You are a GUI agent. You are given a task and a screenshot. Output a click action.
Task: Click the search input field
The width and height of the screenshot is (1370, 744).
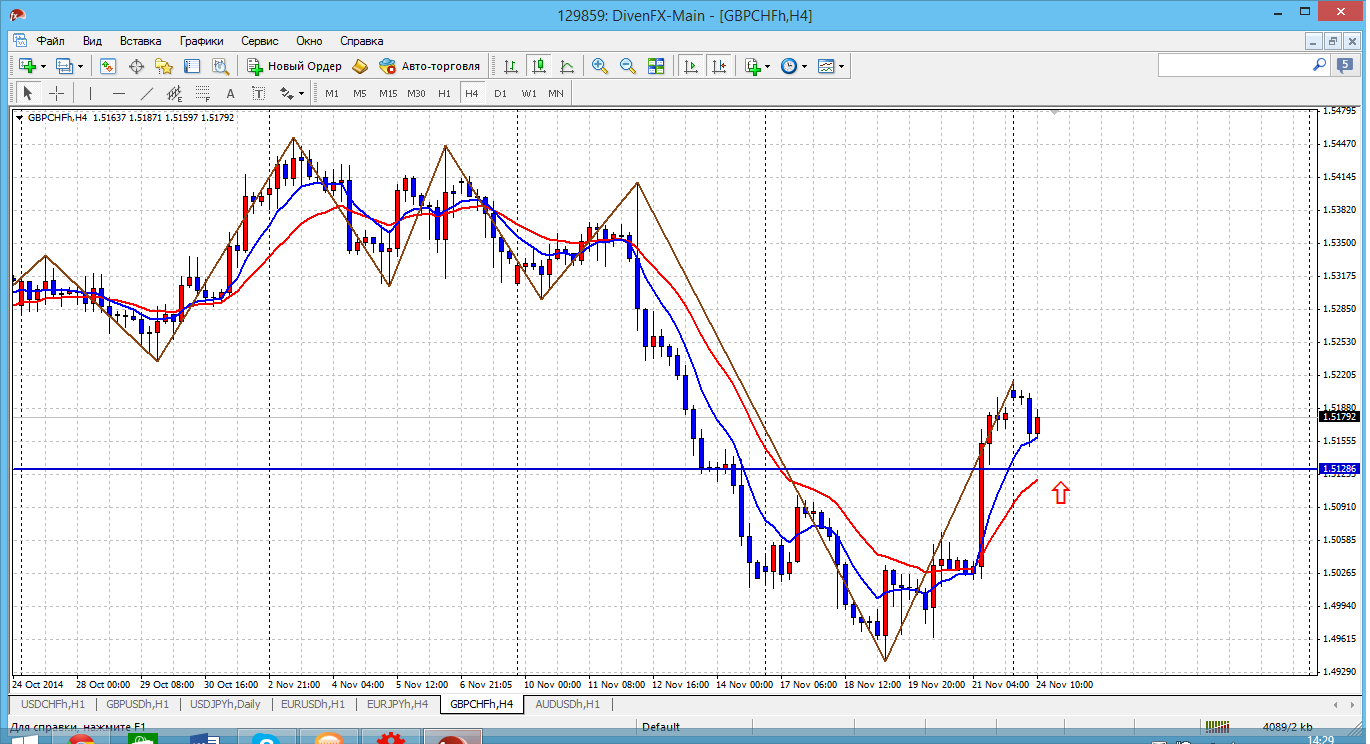(1235, 65)
